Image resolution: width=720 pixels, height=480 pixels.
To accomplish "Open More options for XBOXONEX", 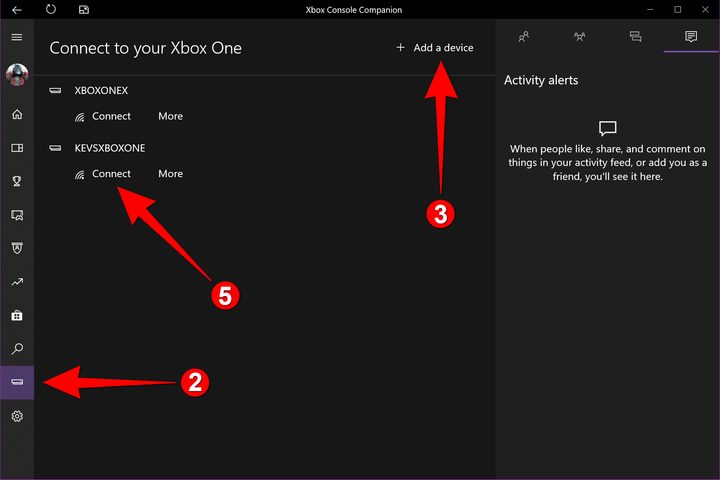I will [x=170, y=116].
